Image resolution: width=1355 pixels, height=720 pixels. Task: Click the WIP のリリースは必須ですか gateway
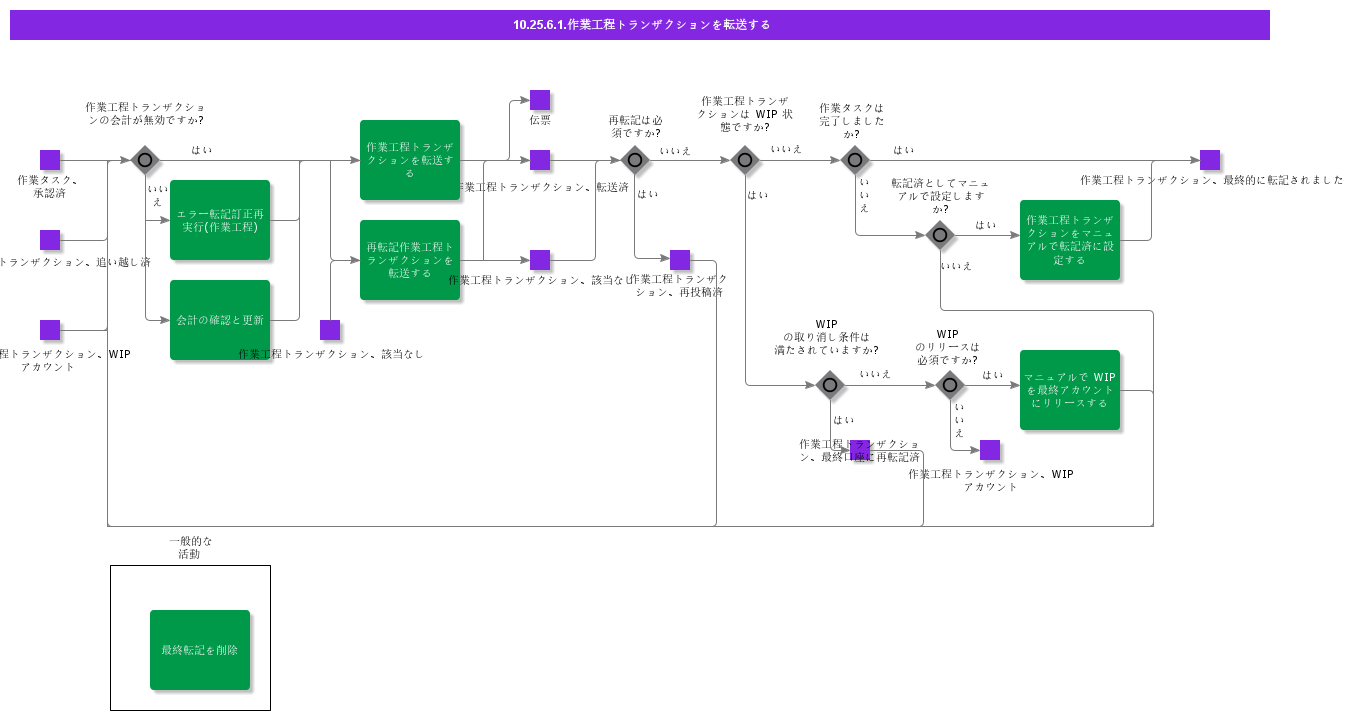[950, 385]
